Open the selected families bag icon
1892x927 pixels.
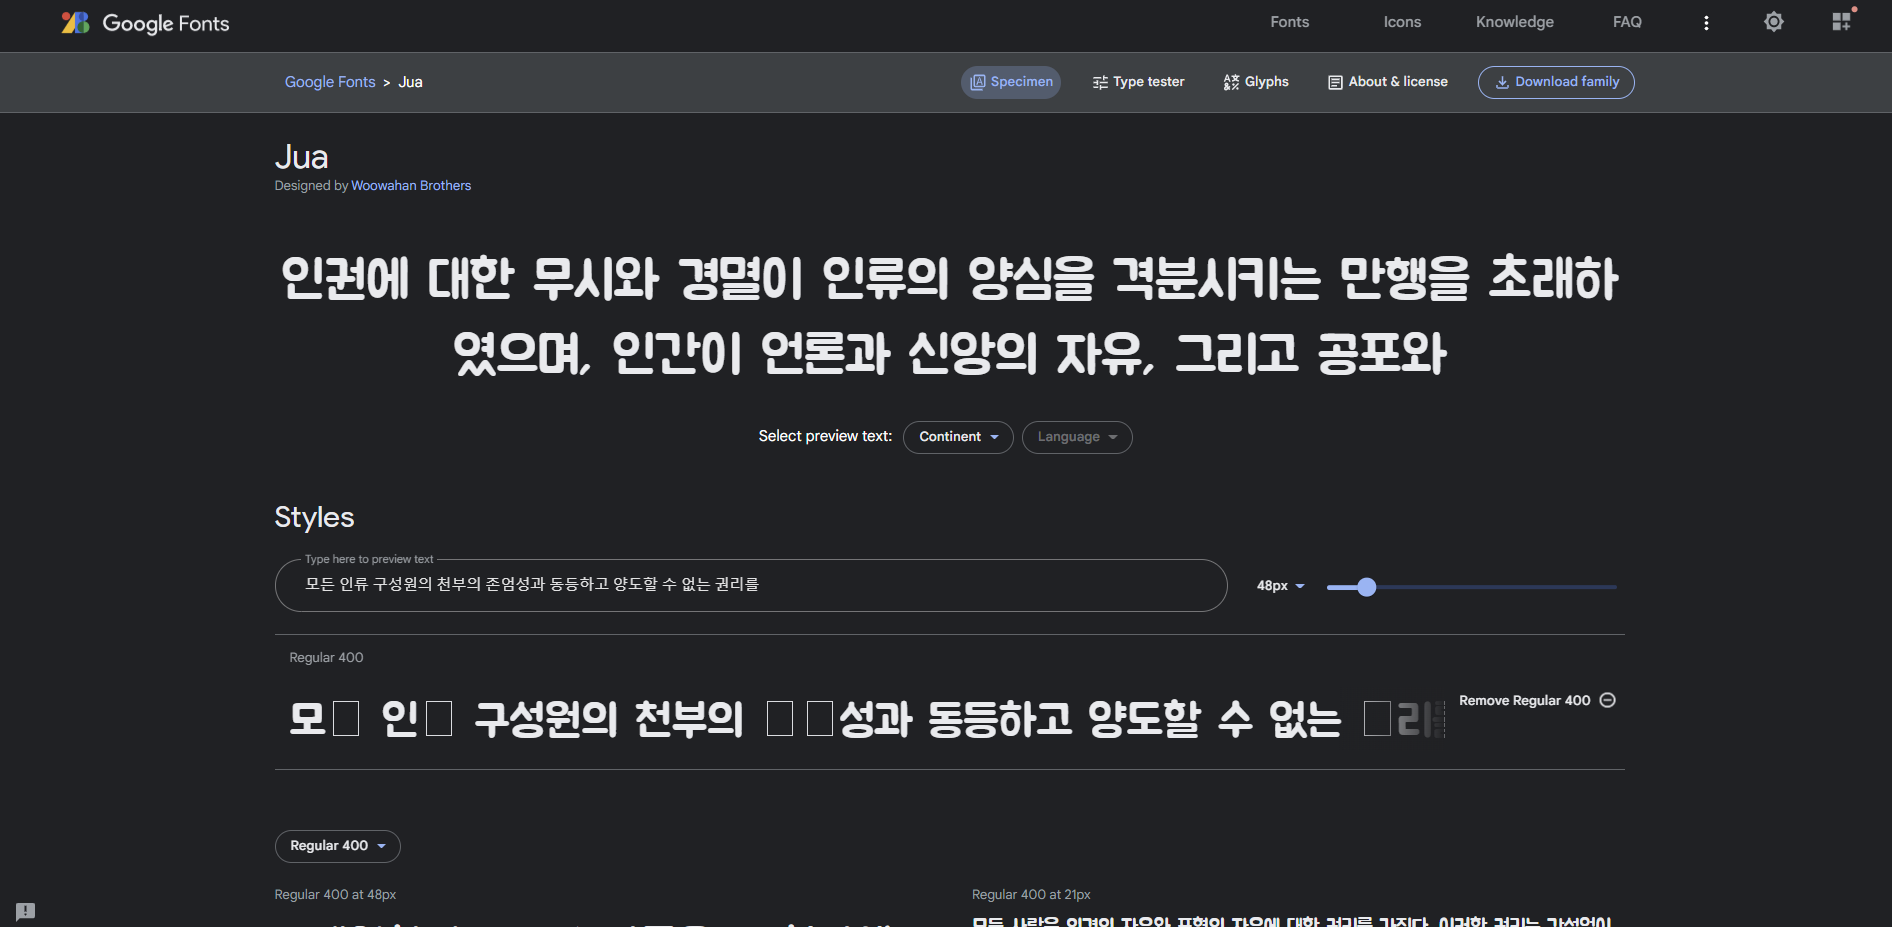point(1842,22)
